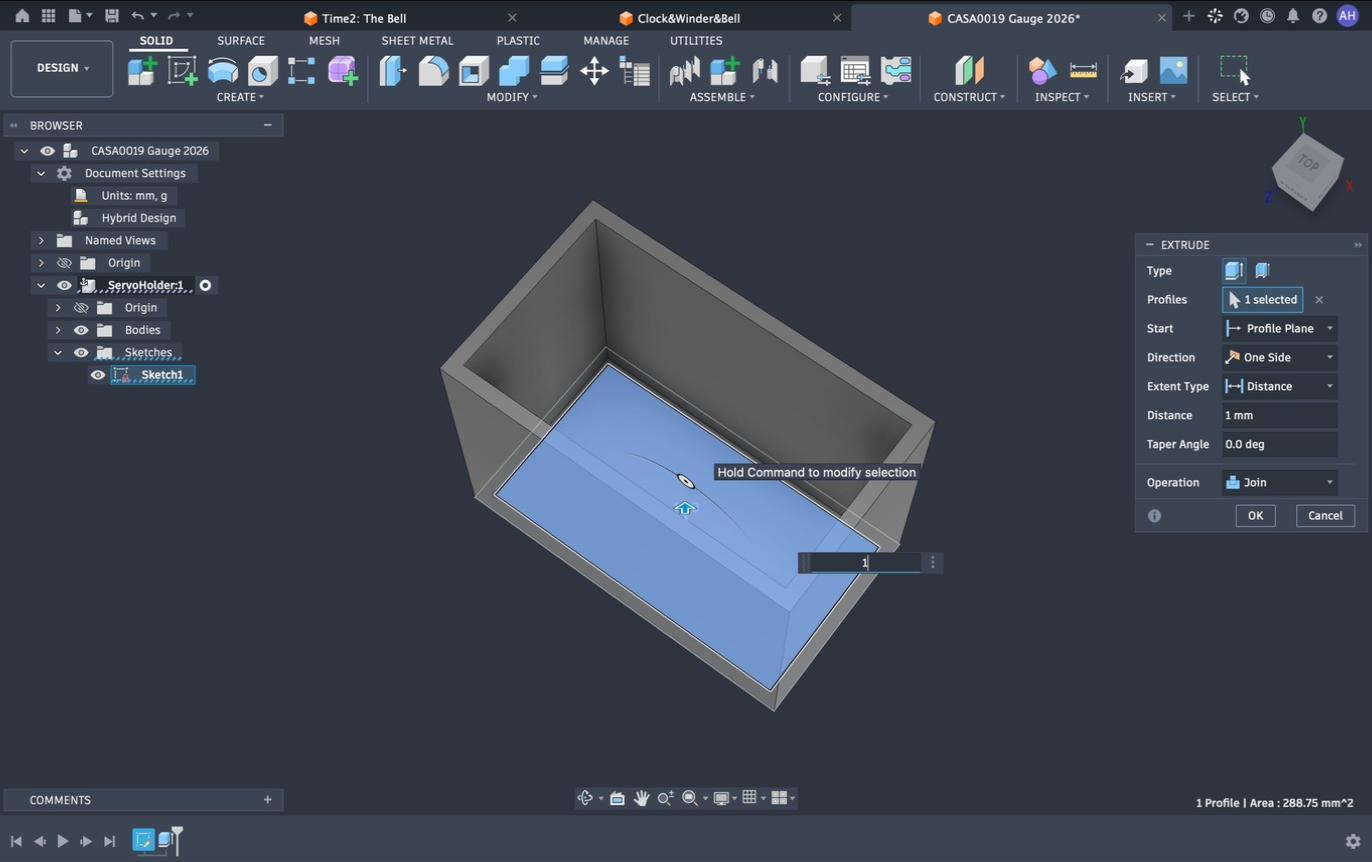Toggle visibility of the Bodies folder
Image resolution: width=1372 pixels, height=862 pixels.
81,330
